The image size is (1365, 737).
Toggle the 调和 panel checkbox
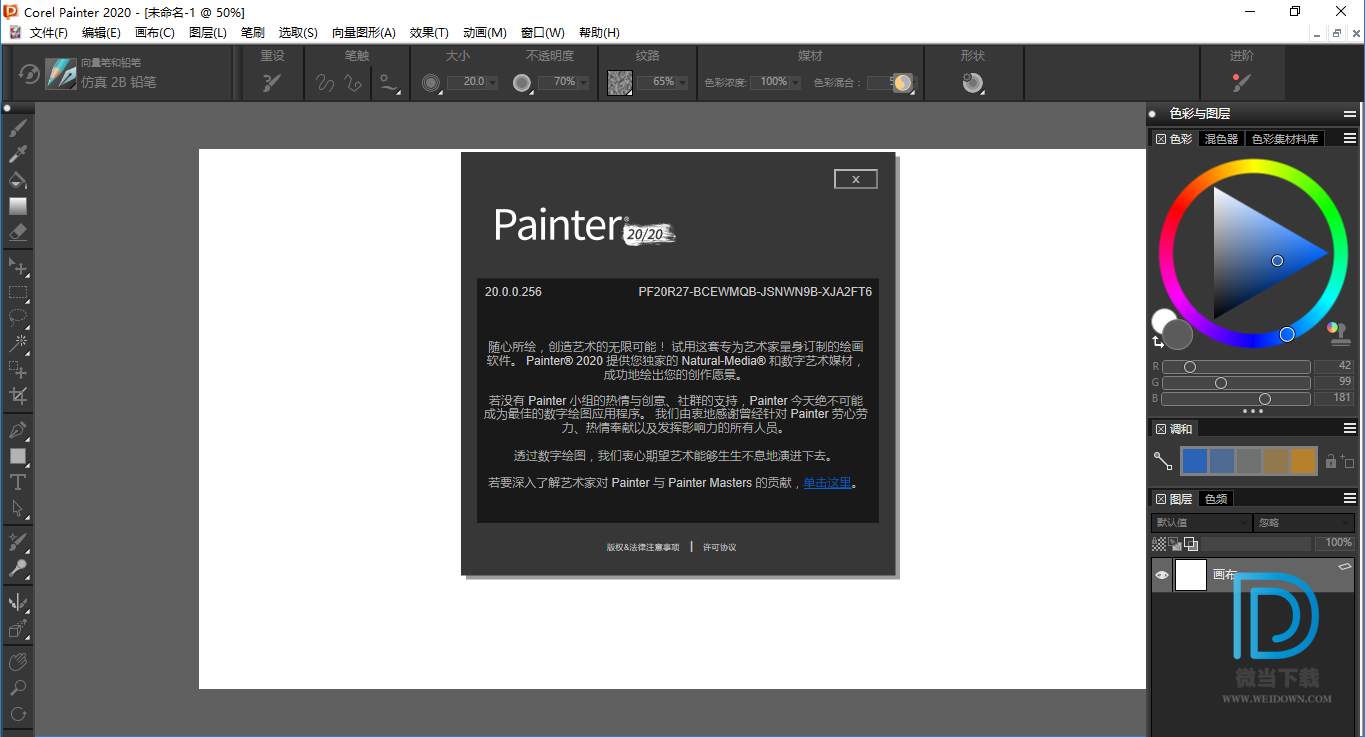[x=1161, y=429]
